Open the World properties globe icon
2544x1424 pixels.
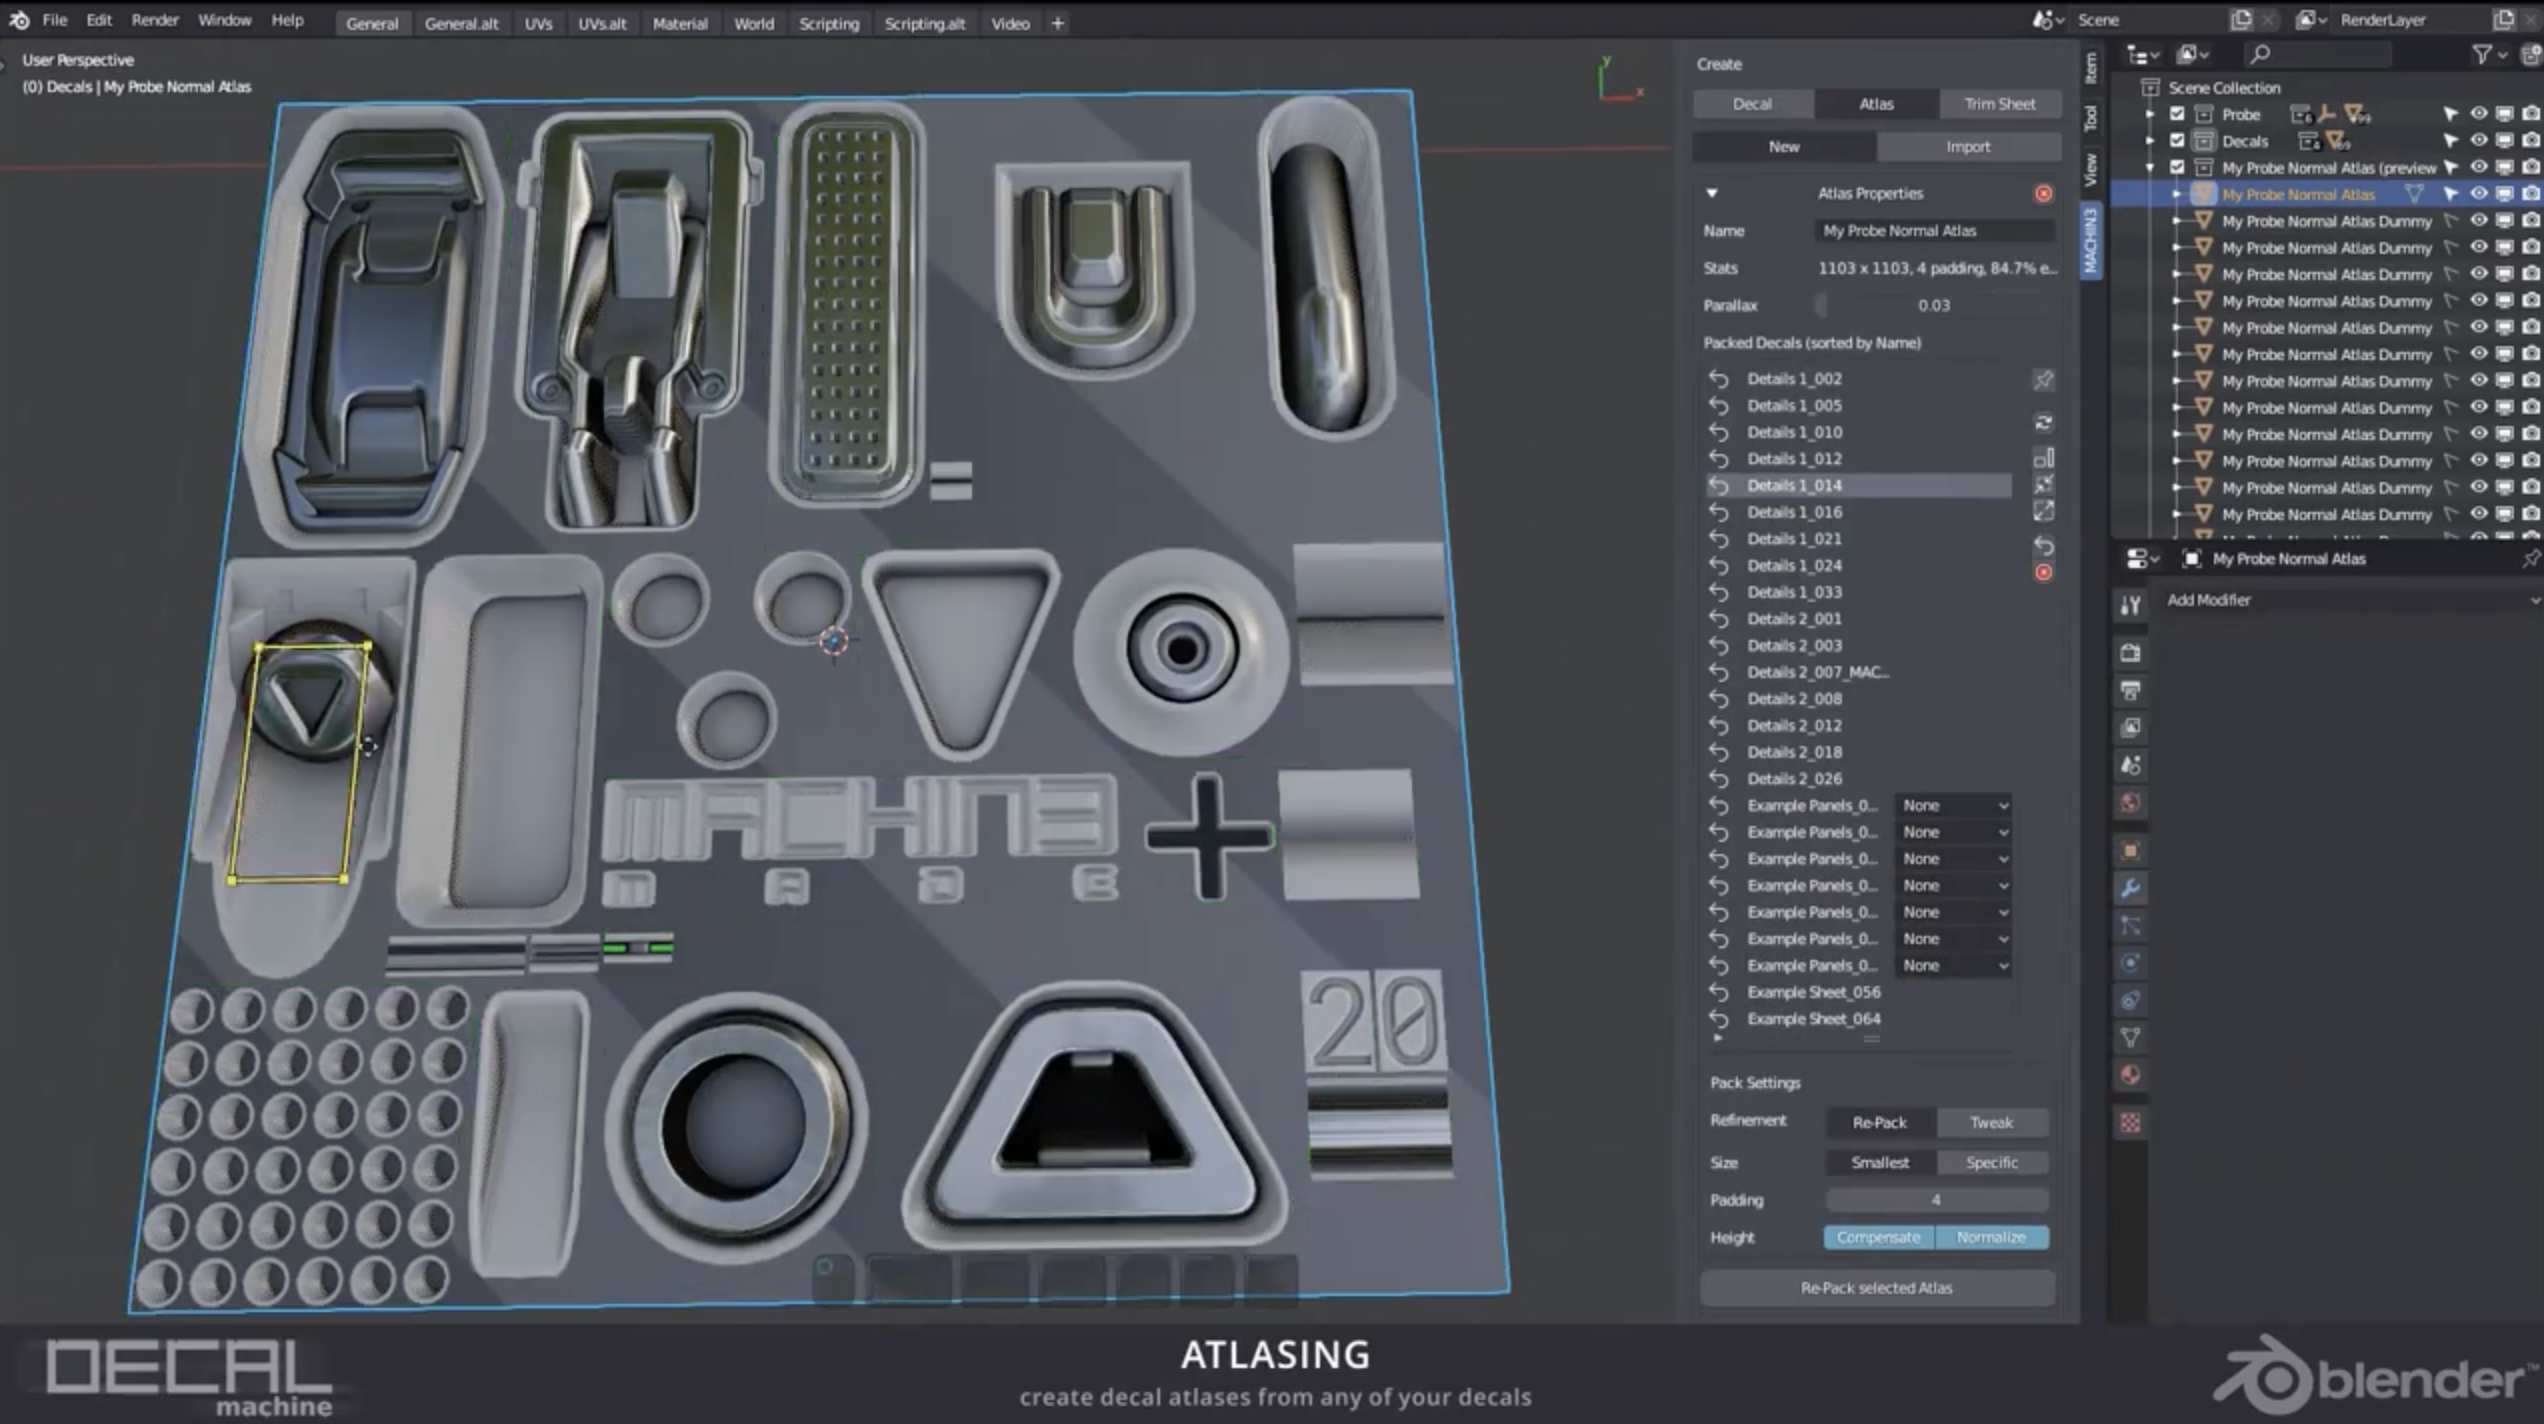click(x=2130, y=803)
